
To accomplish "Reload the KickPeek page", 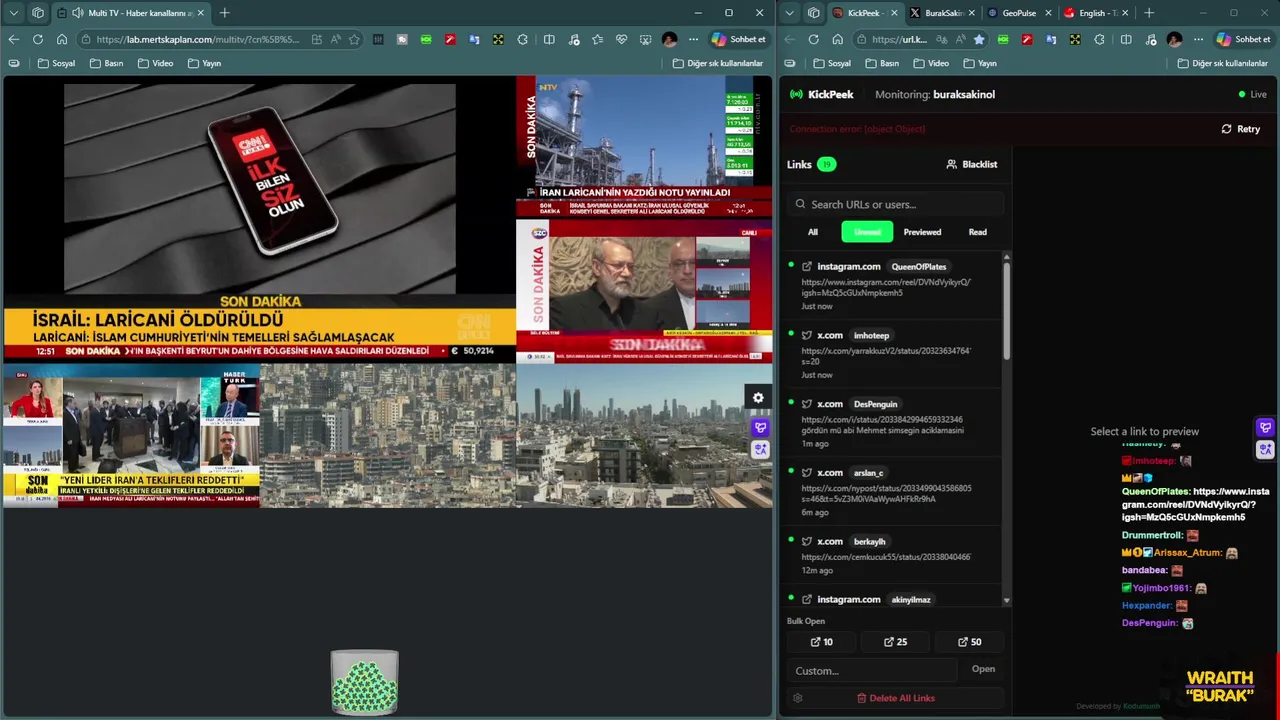I will point(813,39).
